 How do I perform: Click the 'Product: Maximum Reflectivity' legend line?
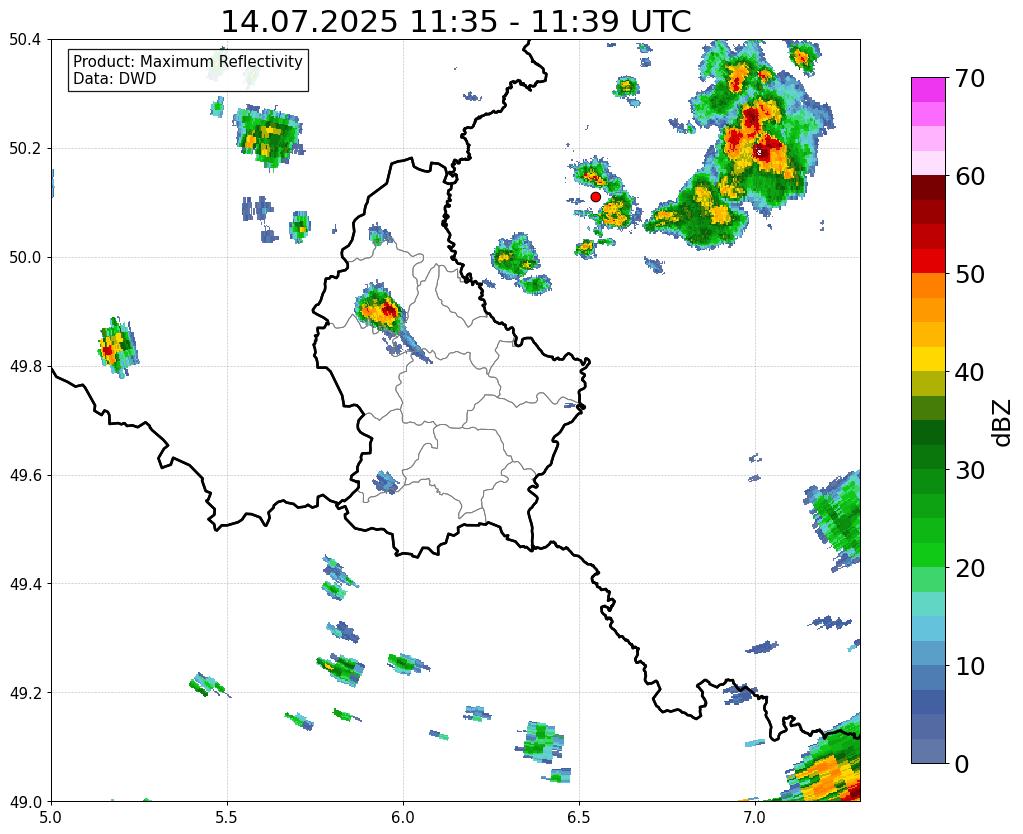click(188, 61)
